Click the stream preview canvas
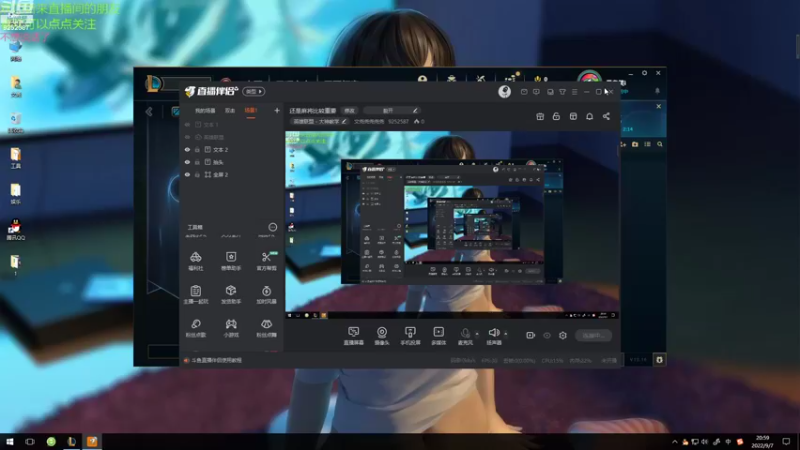800x450 pixels. tap(452, 225)
